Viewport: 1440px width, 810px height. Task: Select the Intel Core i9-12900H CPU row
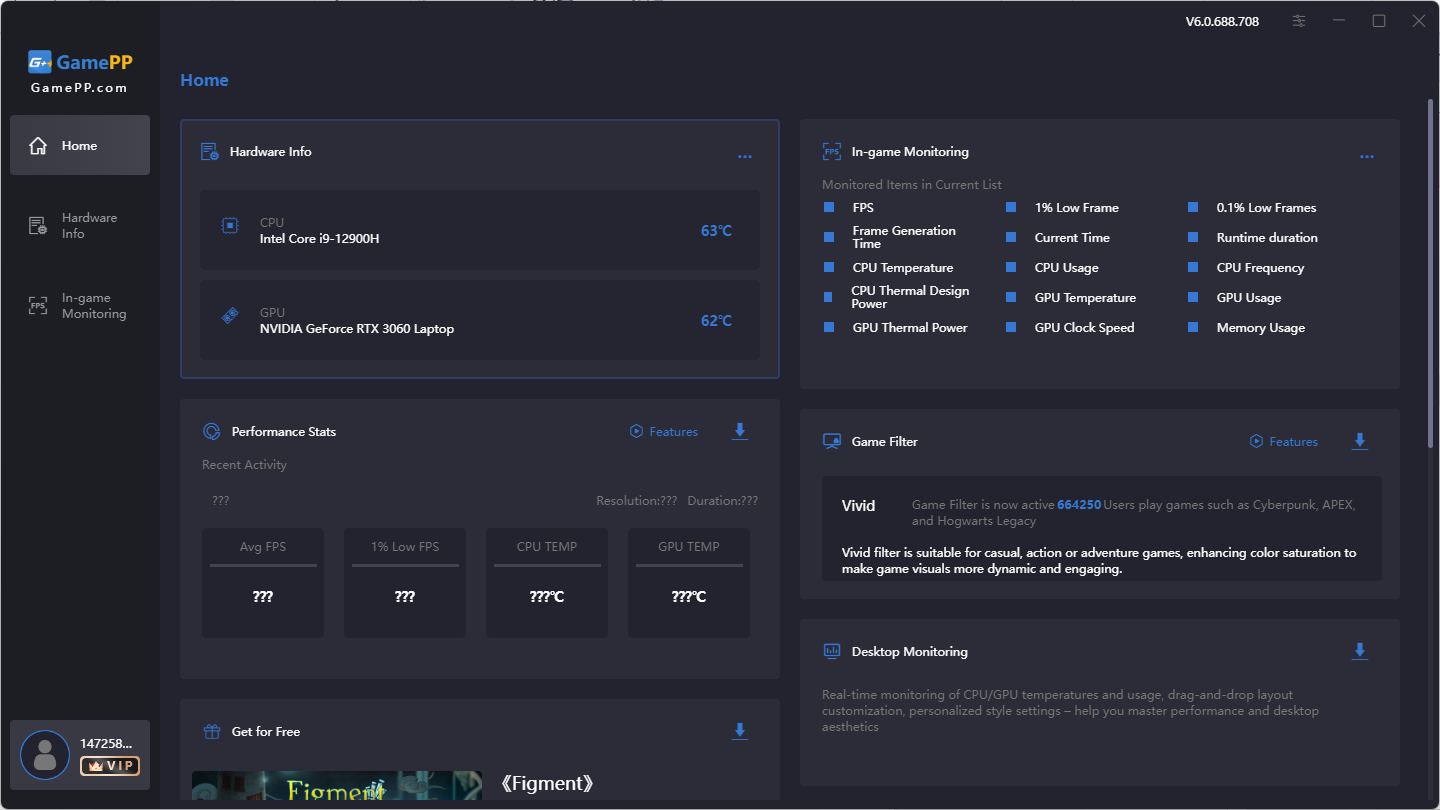click(480, 230)
